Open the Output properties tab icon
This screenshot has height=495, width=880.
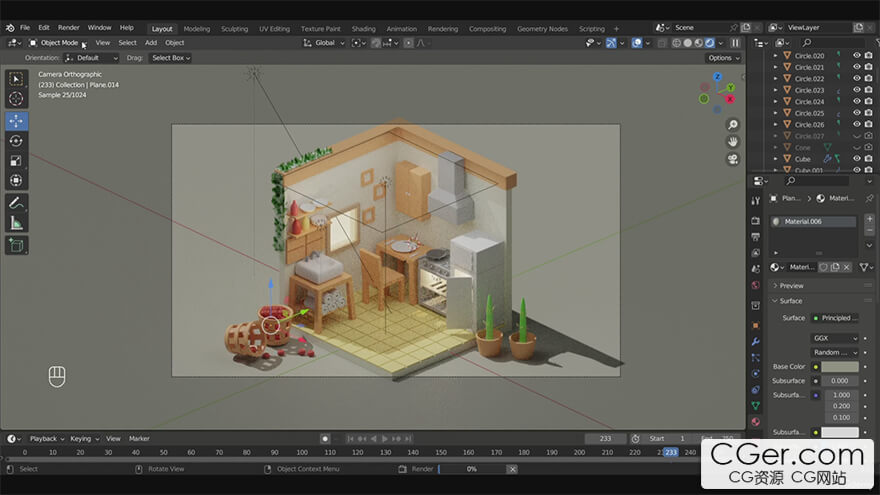[755, 236]
